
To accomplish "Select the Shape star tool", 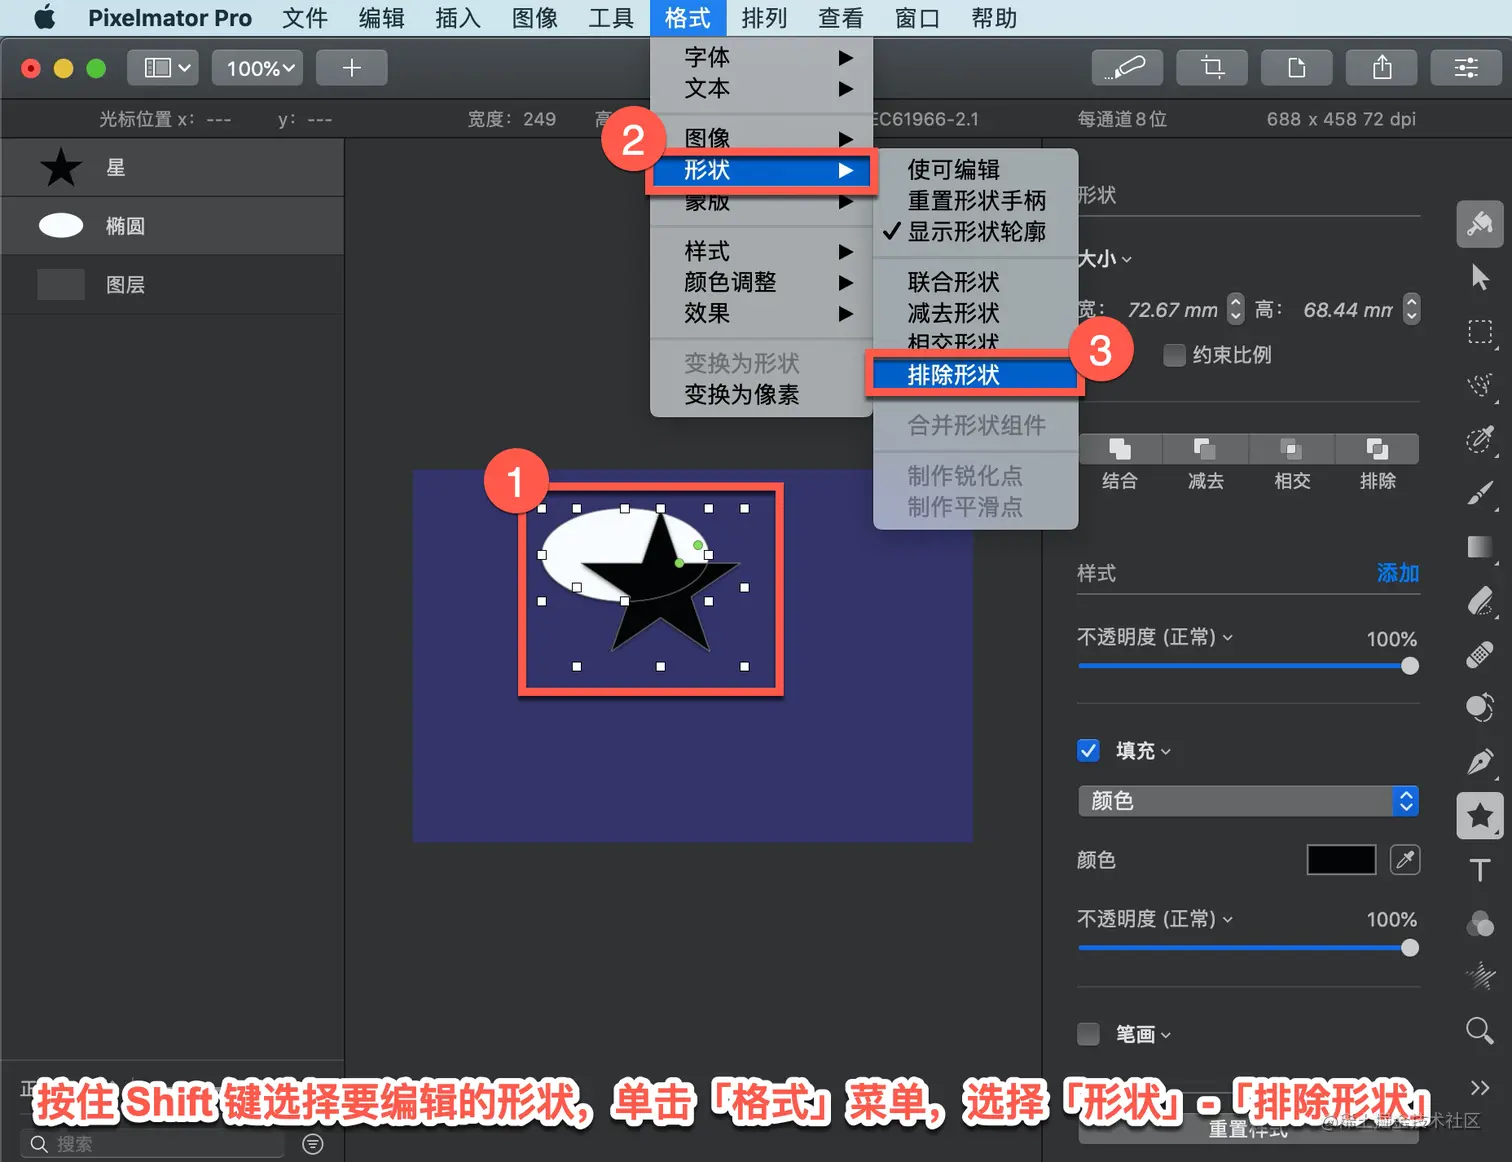I will (x=1480, y=816).
